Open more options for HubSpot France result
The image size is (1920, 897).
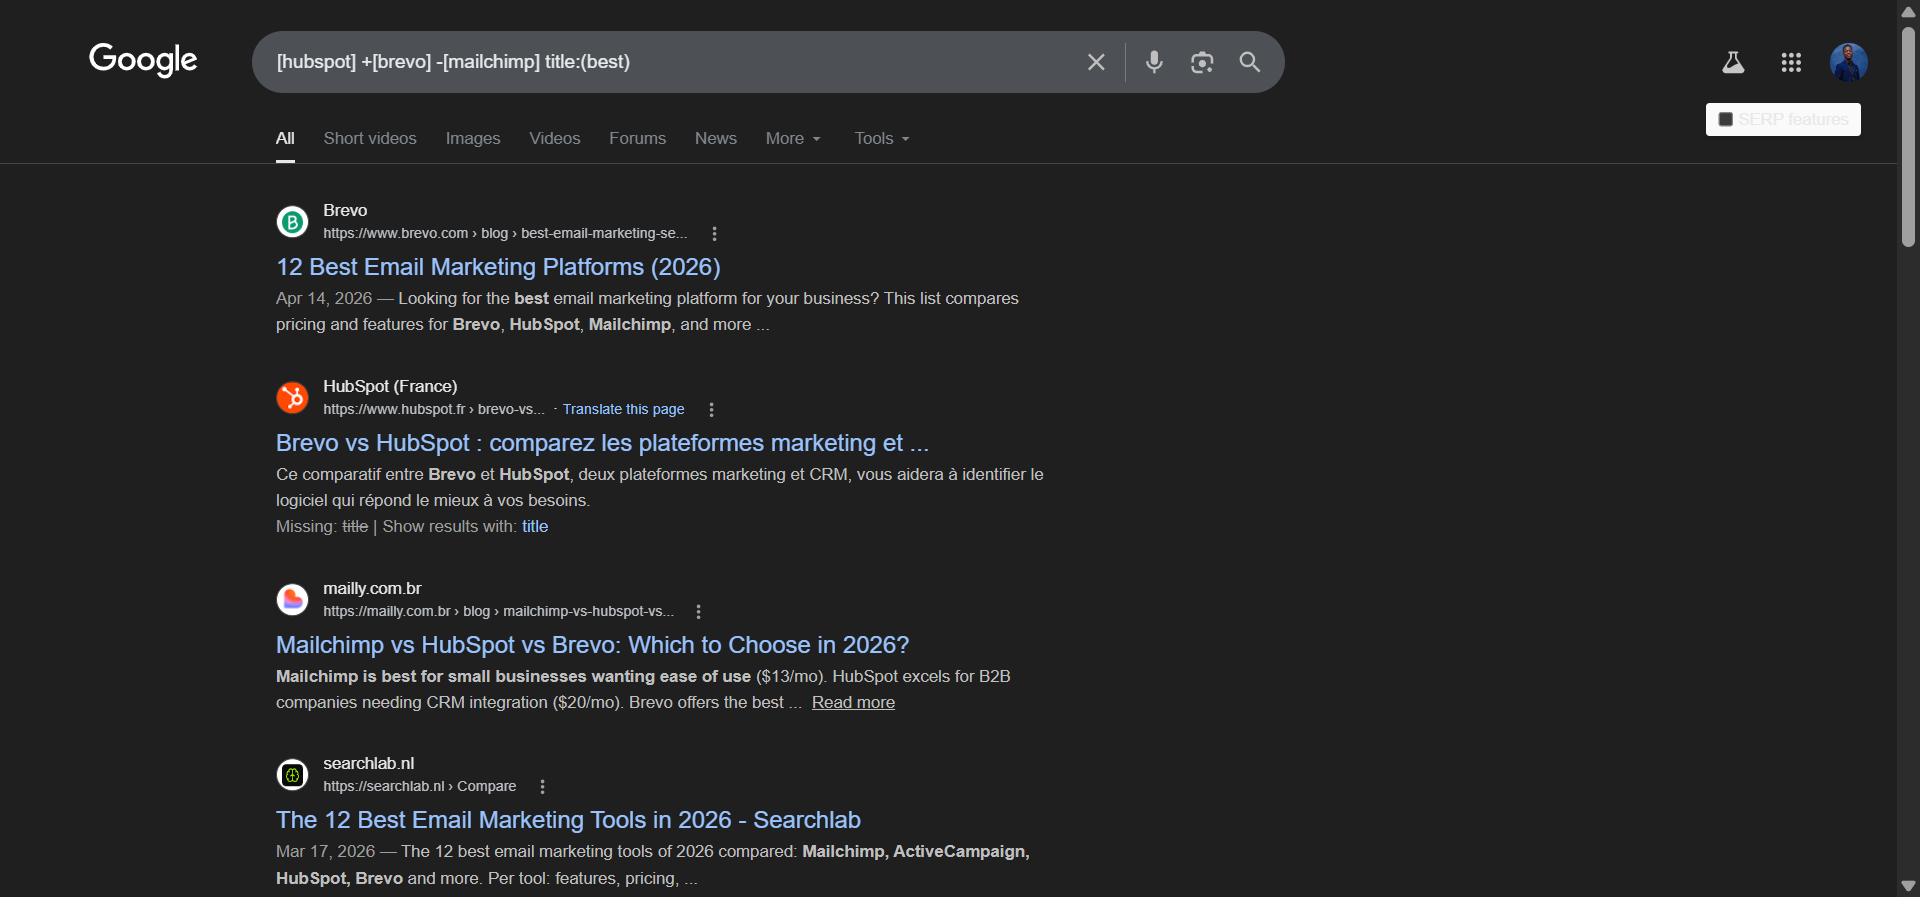711,410
